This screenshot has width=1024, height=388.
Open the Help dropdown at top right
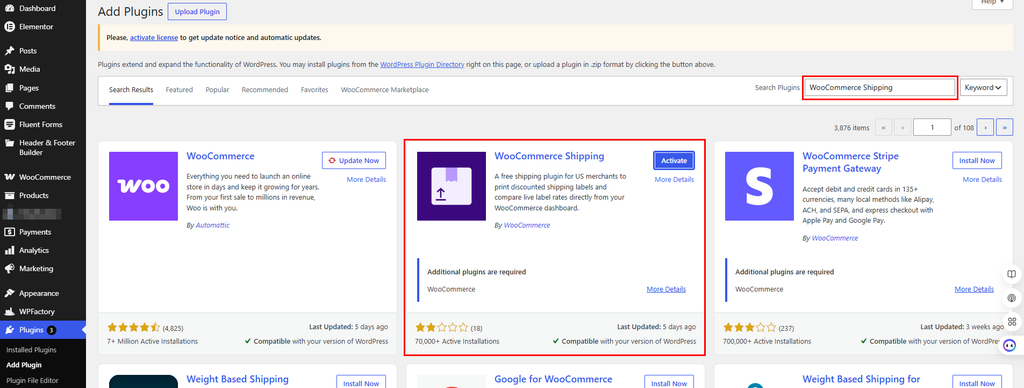click(x=993, y=3)
